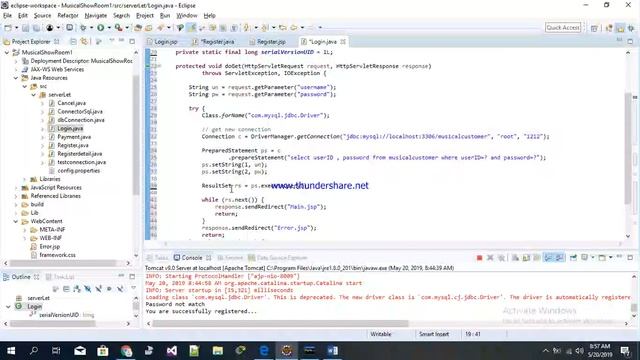Collapse the WebContent folder
640x360 pixels.
(16, 221)
